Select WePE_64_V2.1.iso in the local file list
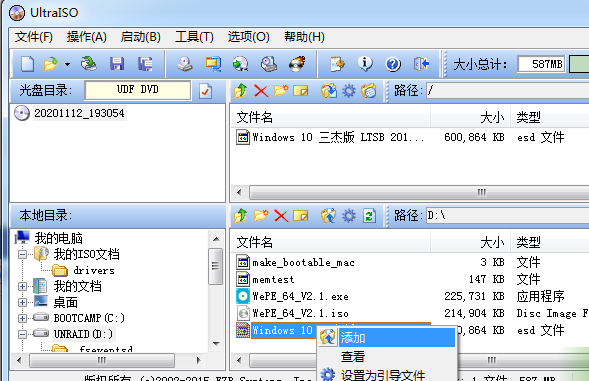 pos(300,313)
